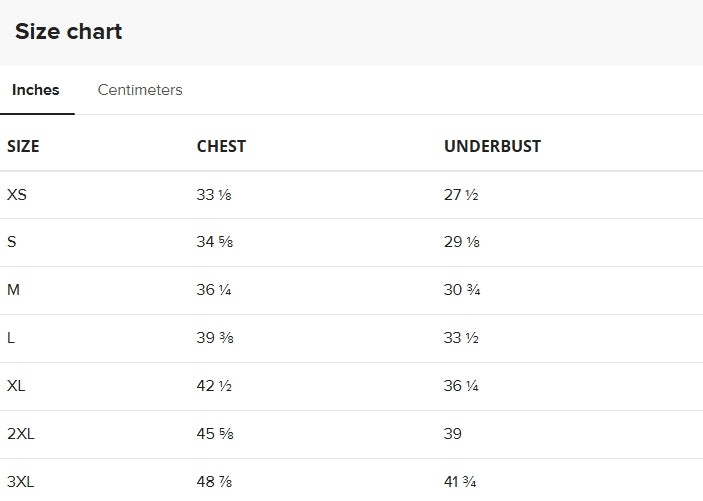Switch to the Centimeters tab
This screenshot has height=501, width=703.
tap(140, 90)
